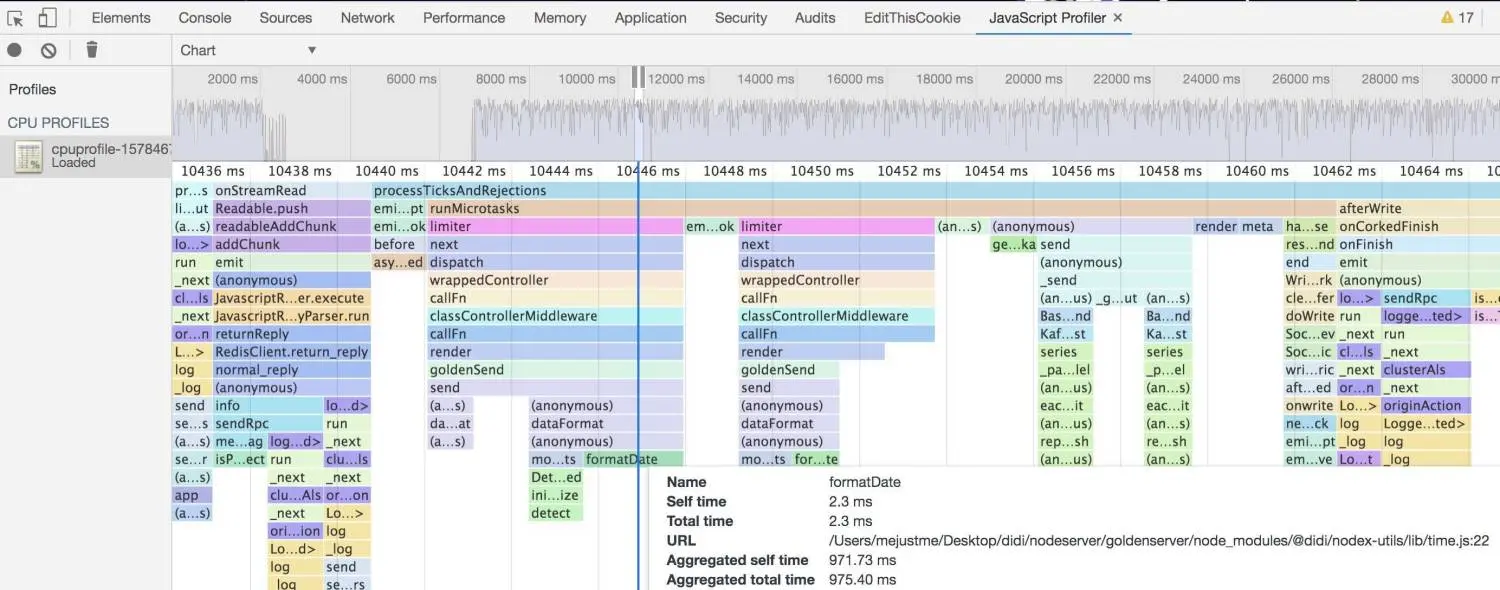The width and height of the screenshot is (1500, 590).
Task: Click the Profiles sidebar heading
Action: click(x=32, y=89)
